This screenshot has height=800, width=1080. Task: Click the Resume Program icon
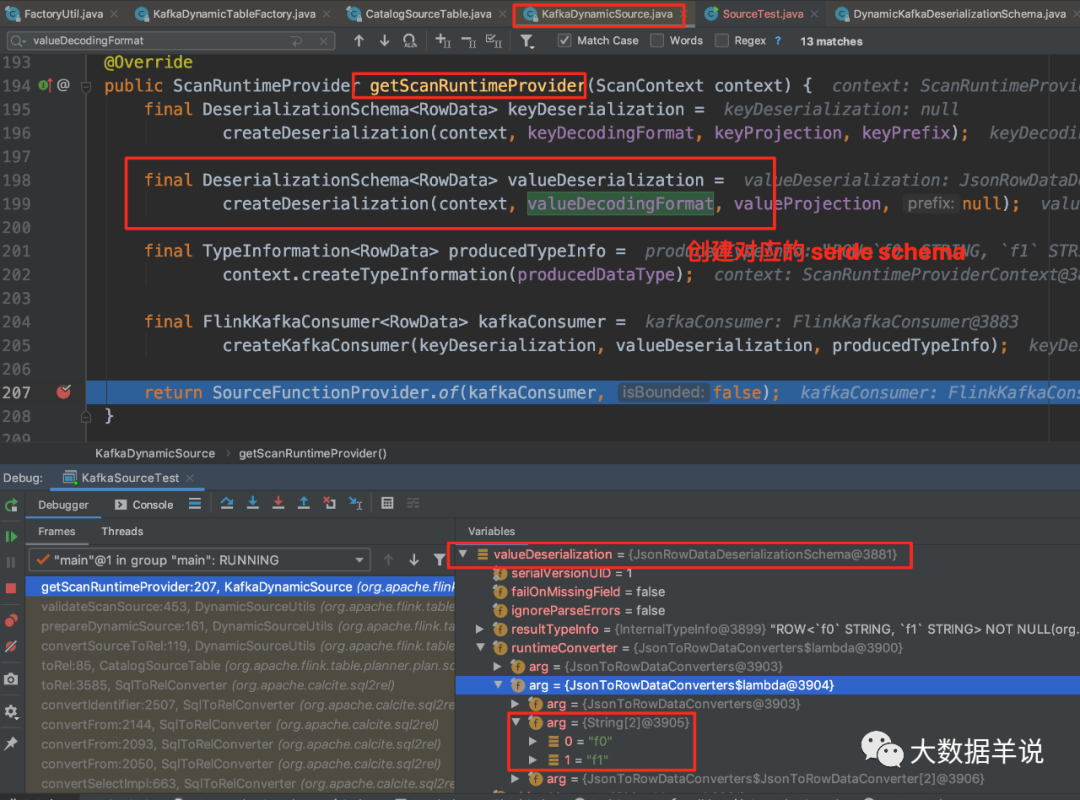click(x=11, y=536)
